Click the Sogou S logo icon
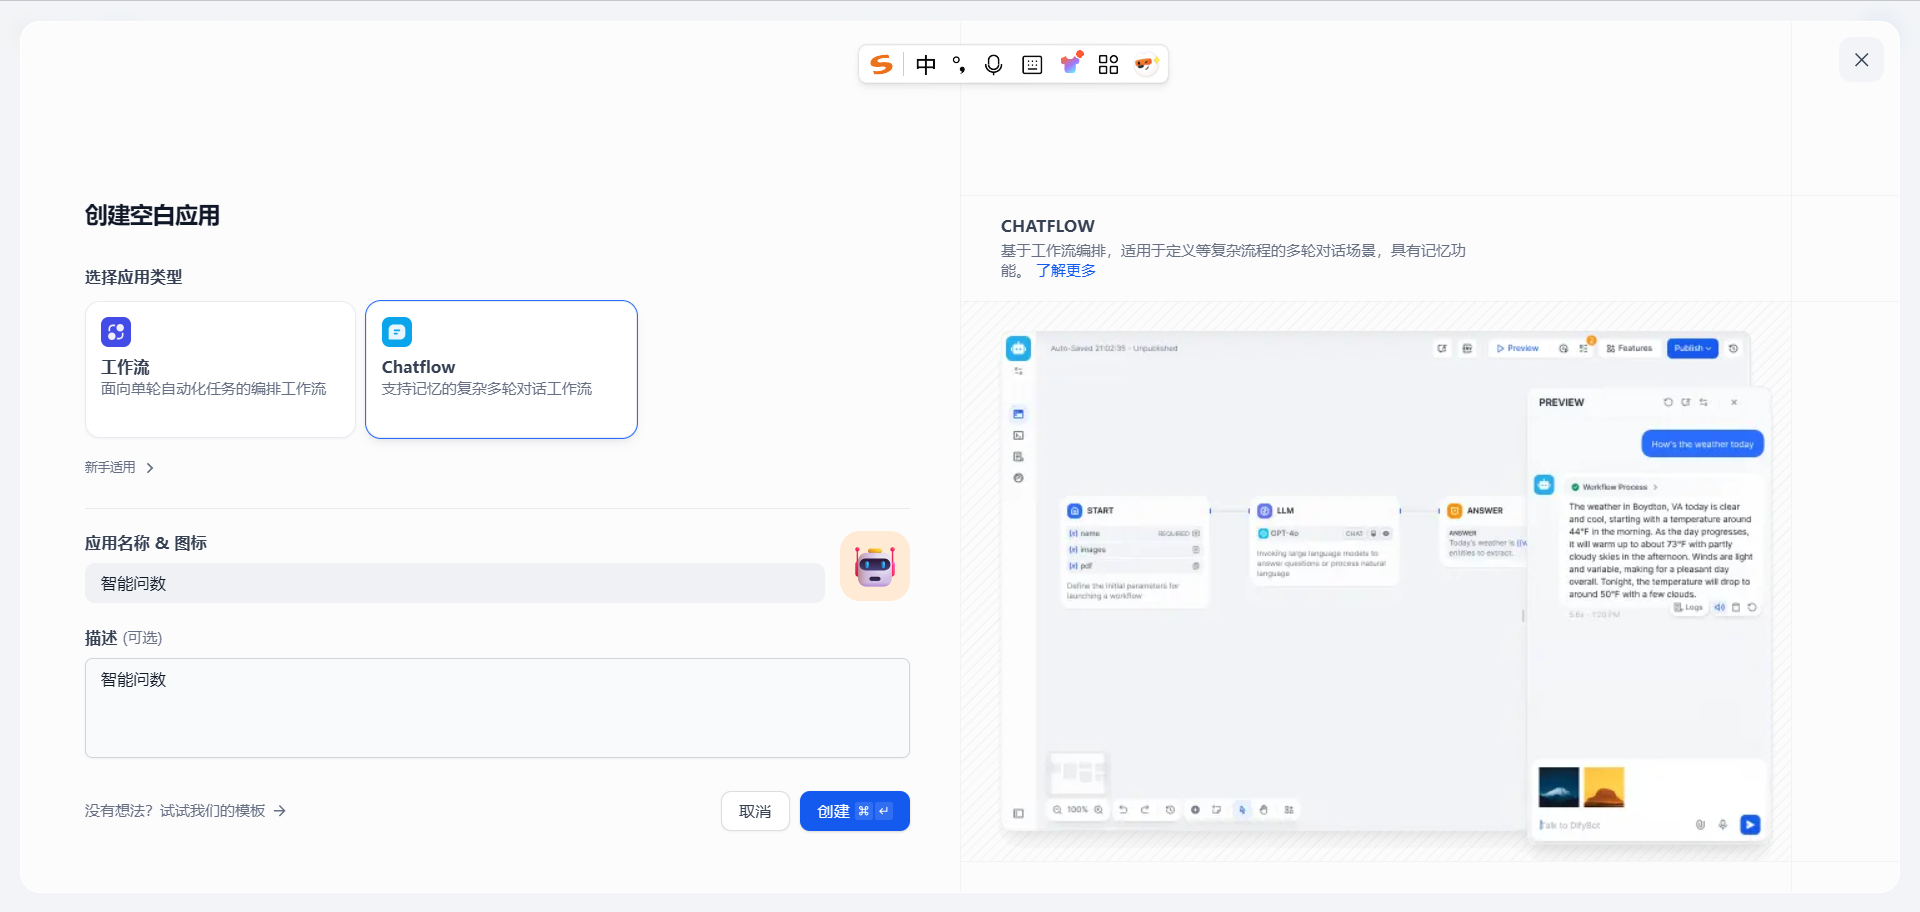This screenshot has height=912, width=1920. coord(881,65)
